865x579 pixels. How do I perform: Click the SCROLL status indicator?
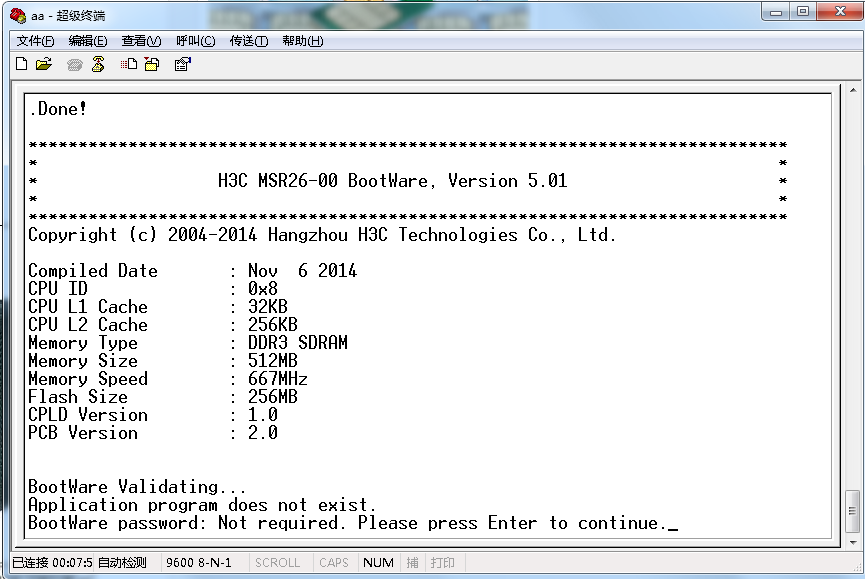pos(277,562)
